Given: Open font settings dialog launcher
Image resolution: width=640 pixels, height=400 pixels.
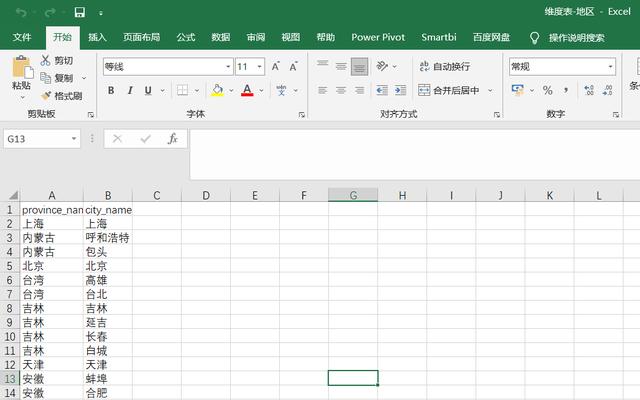Looking at the screenshot, I should [x=302, y=115].
